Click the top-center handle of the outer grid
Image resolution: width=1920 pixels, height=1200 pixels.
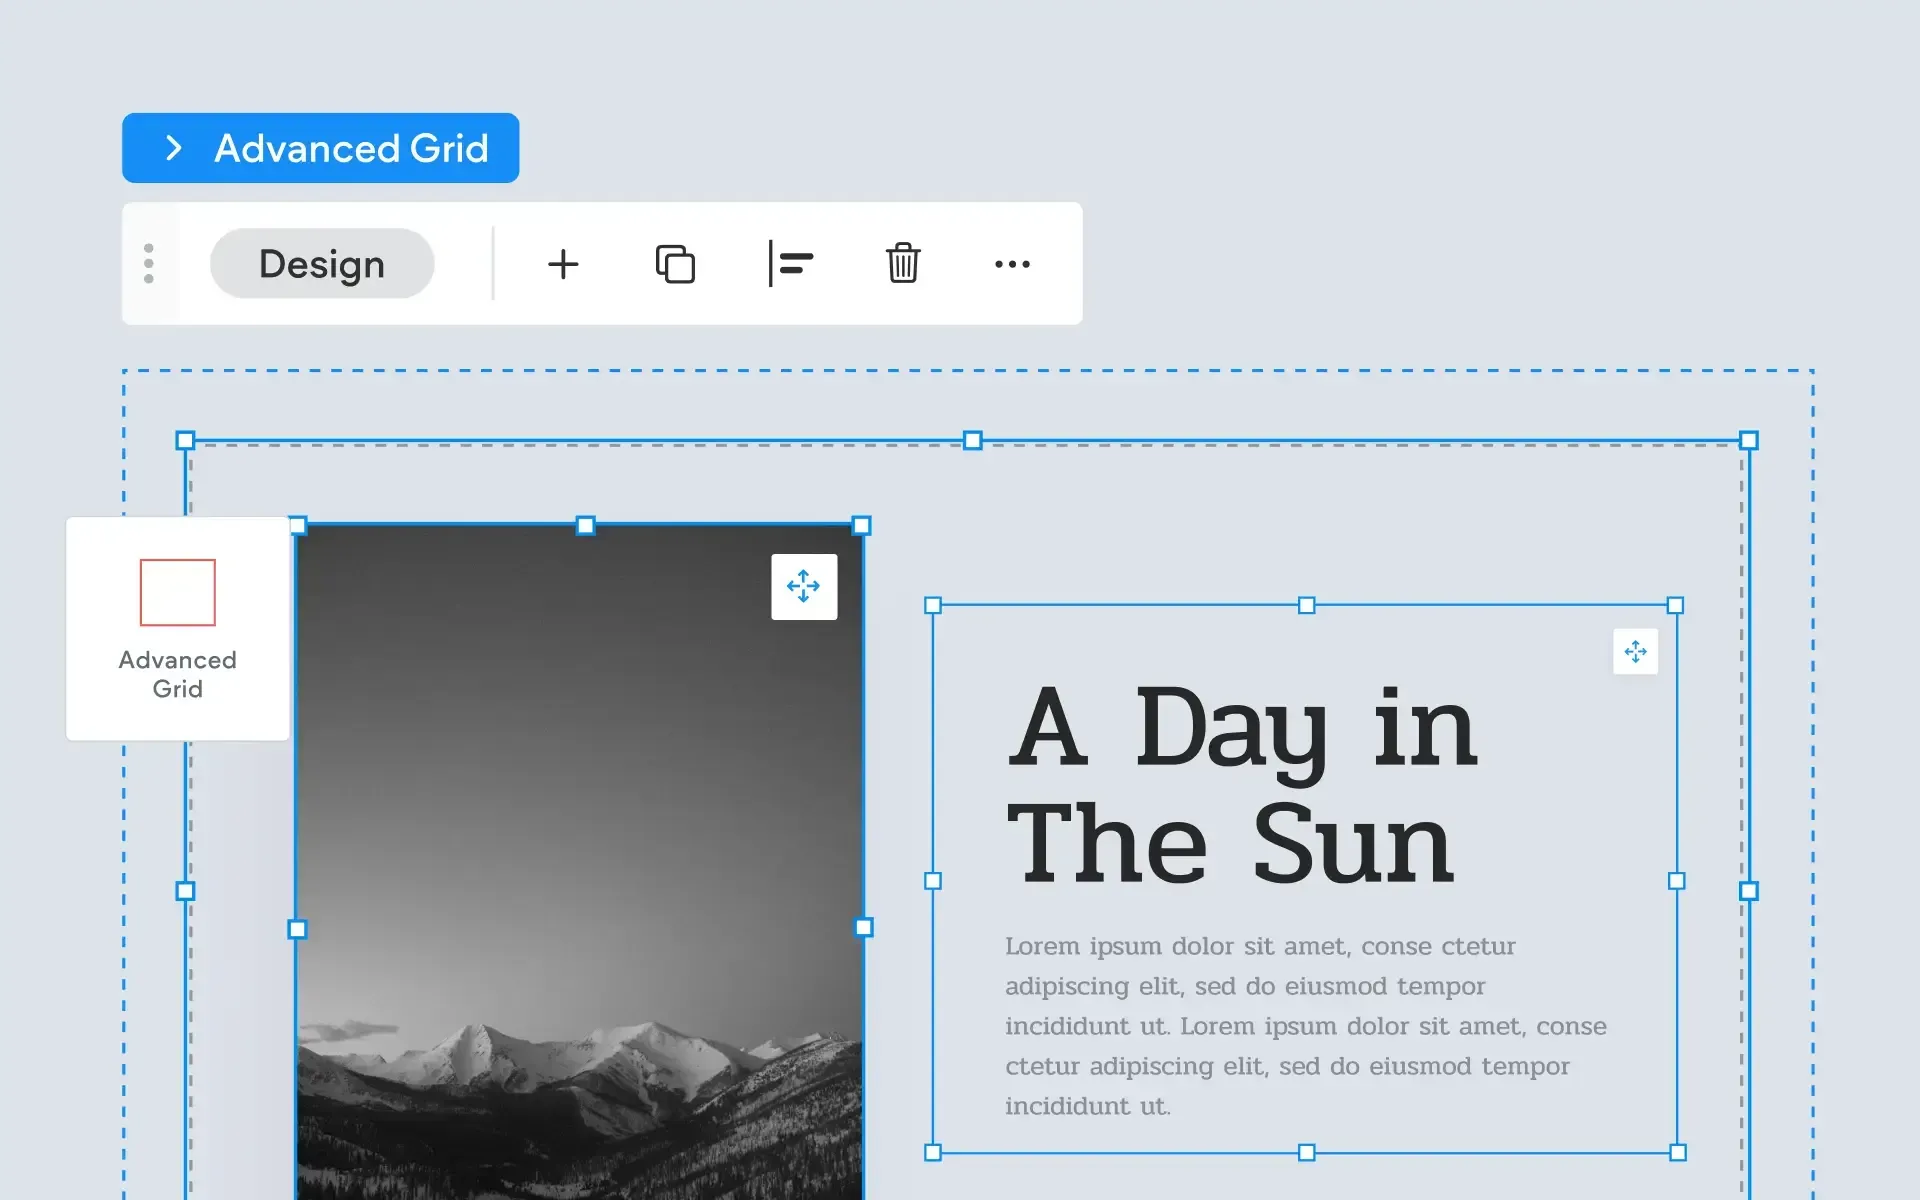(973, 440)
